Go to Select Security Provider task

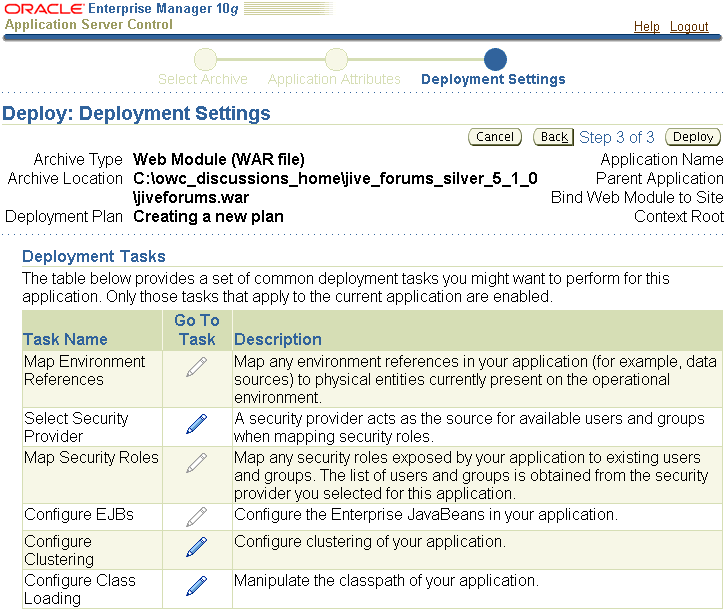pyautogui.click(x=197, y=424)
